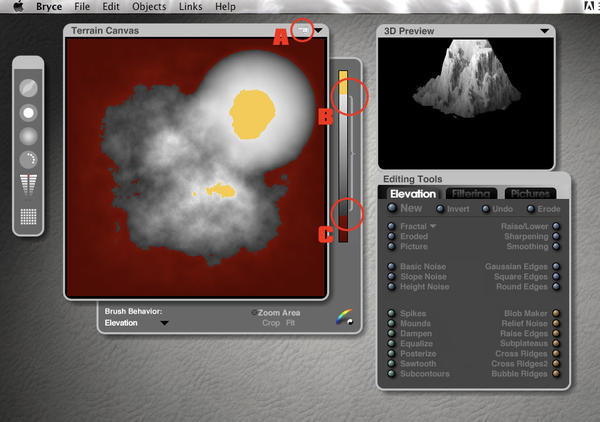Click the white brush hardness control
The image size is (600, 422).
[28, 113]
